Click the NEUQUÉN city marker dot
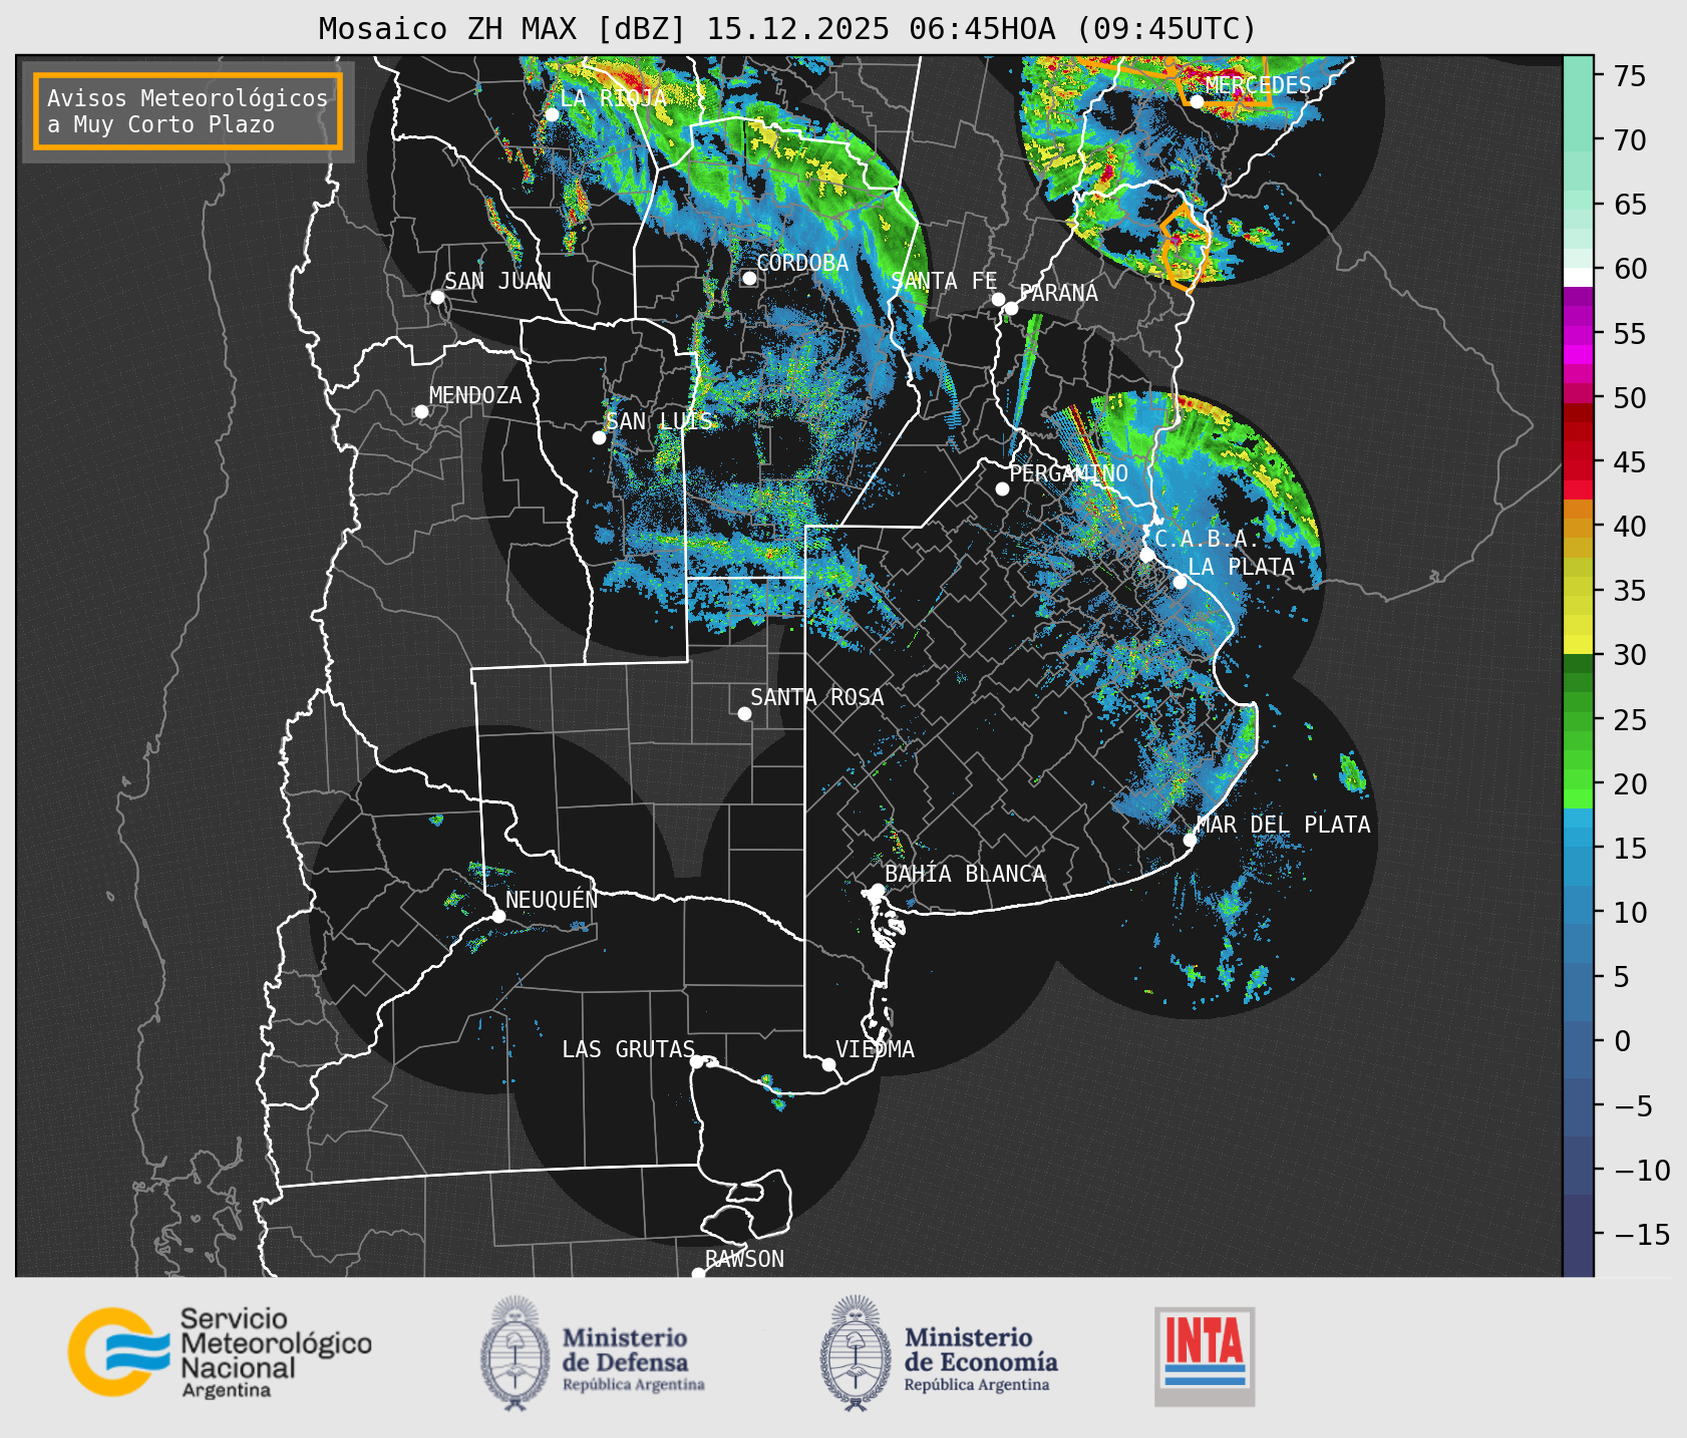Screen dimensions: 1687x1438 (x=498, y=916)
